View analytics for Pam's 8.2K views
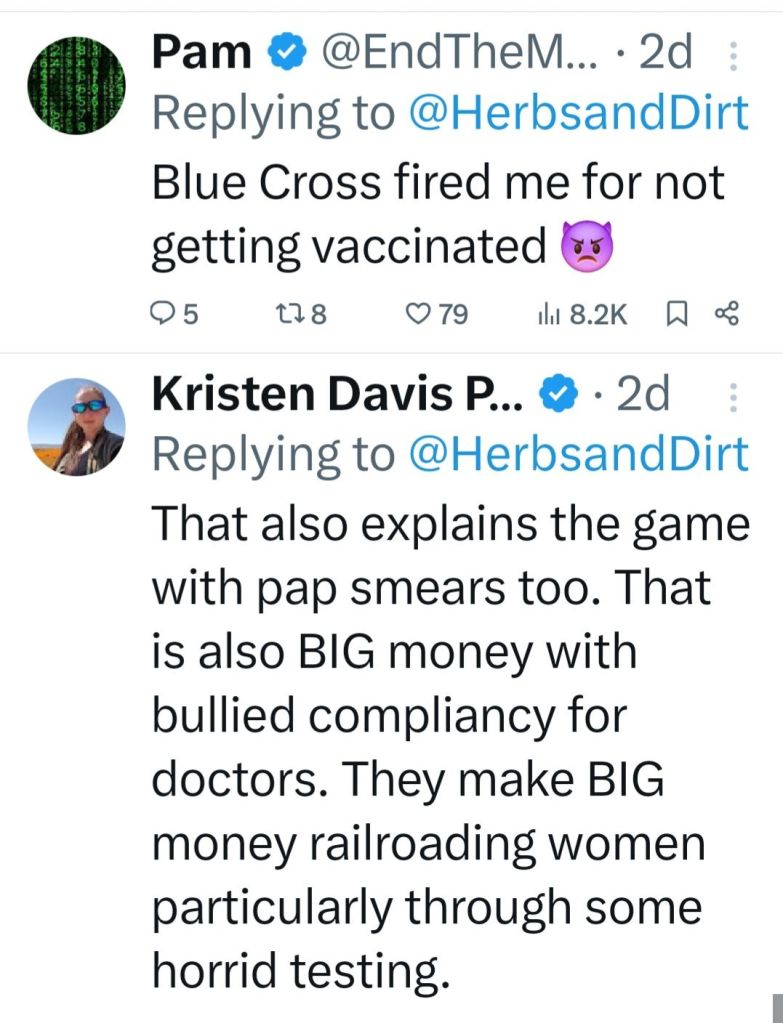Screen dimensions: 783x1023 [548, 316]
